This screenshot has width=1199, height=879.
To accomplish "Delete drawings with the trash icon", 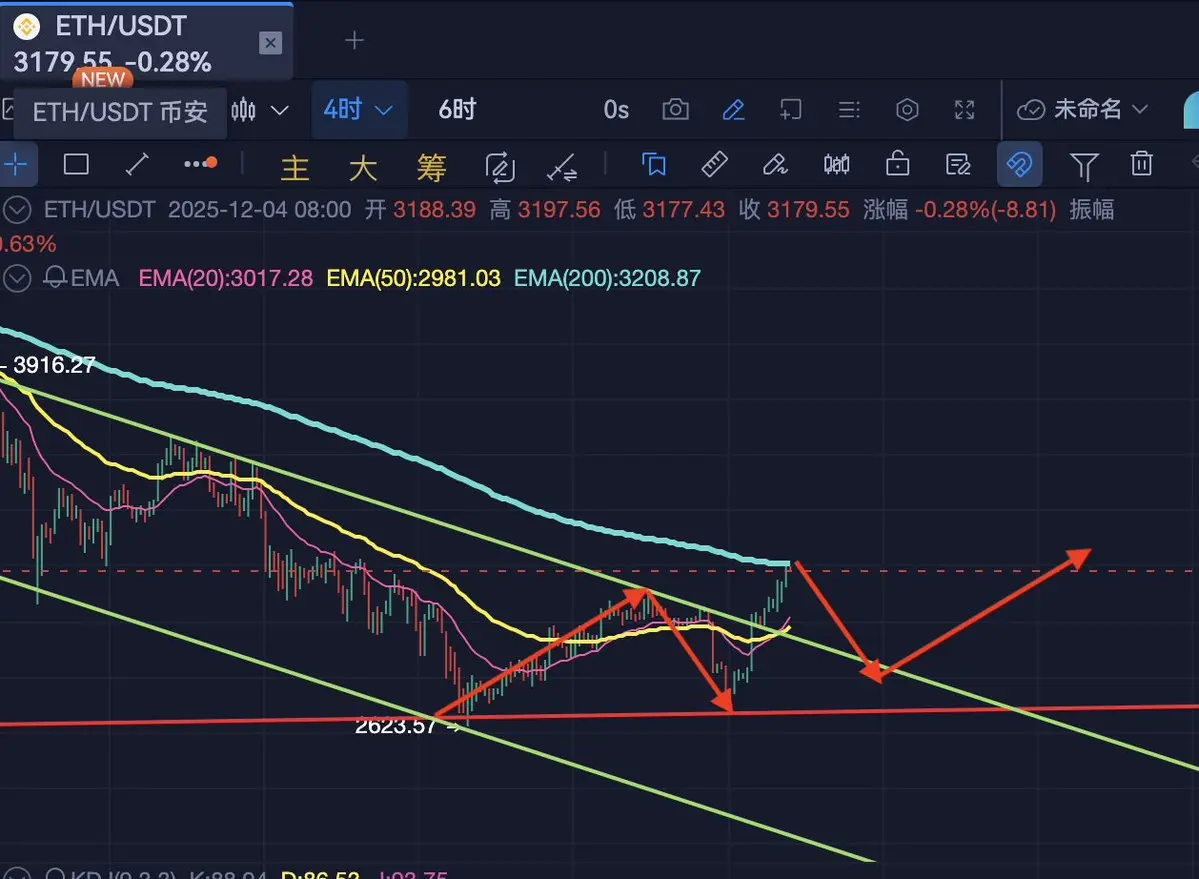I will coord(1142,164).
